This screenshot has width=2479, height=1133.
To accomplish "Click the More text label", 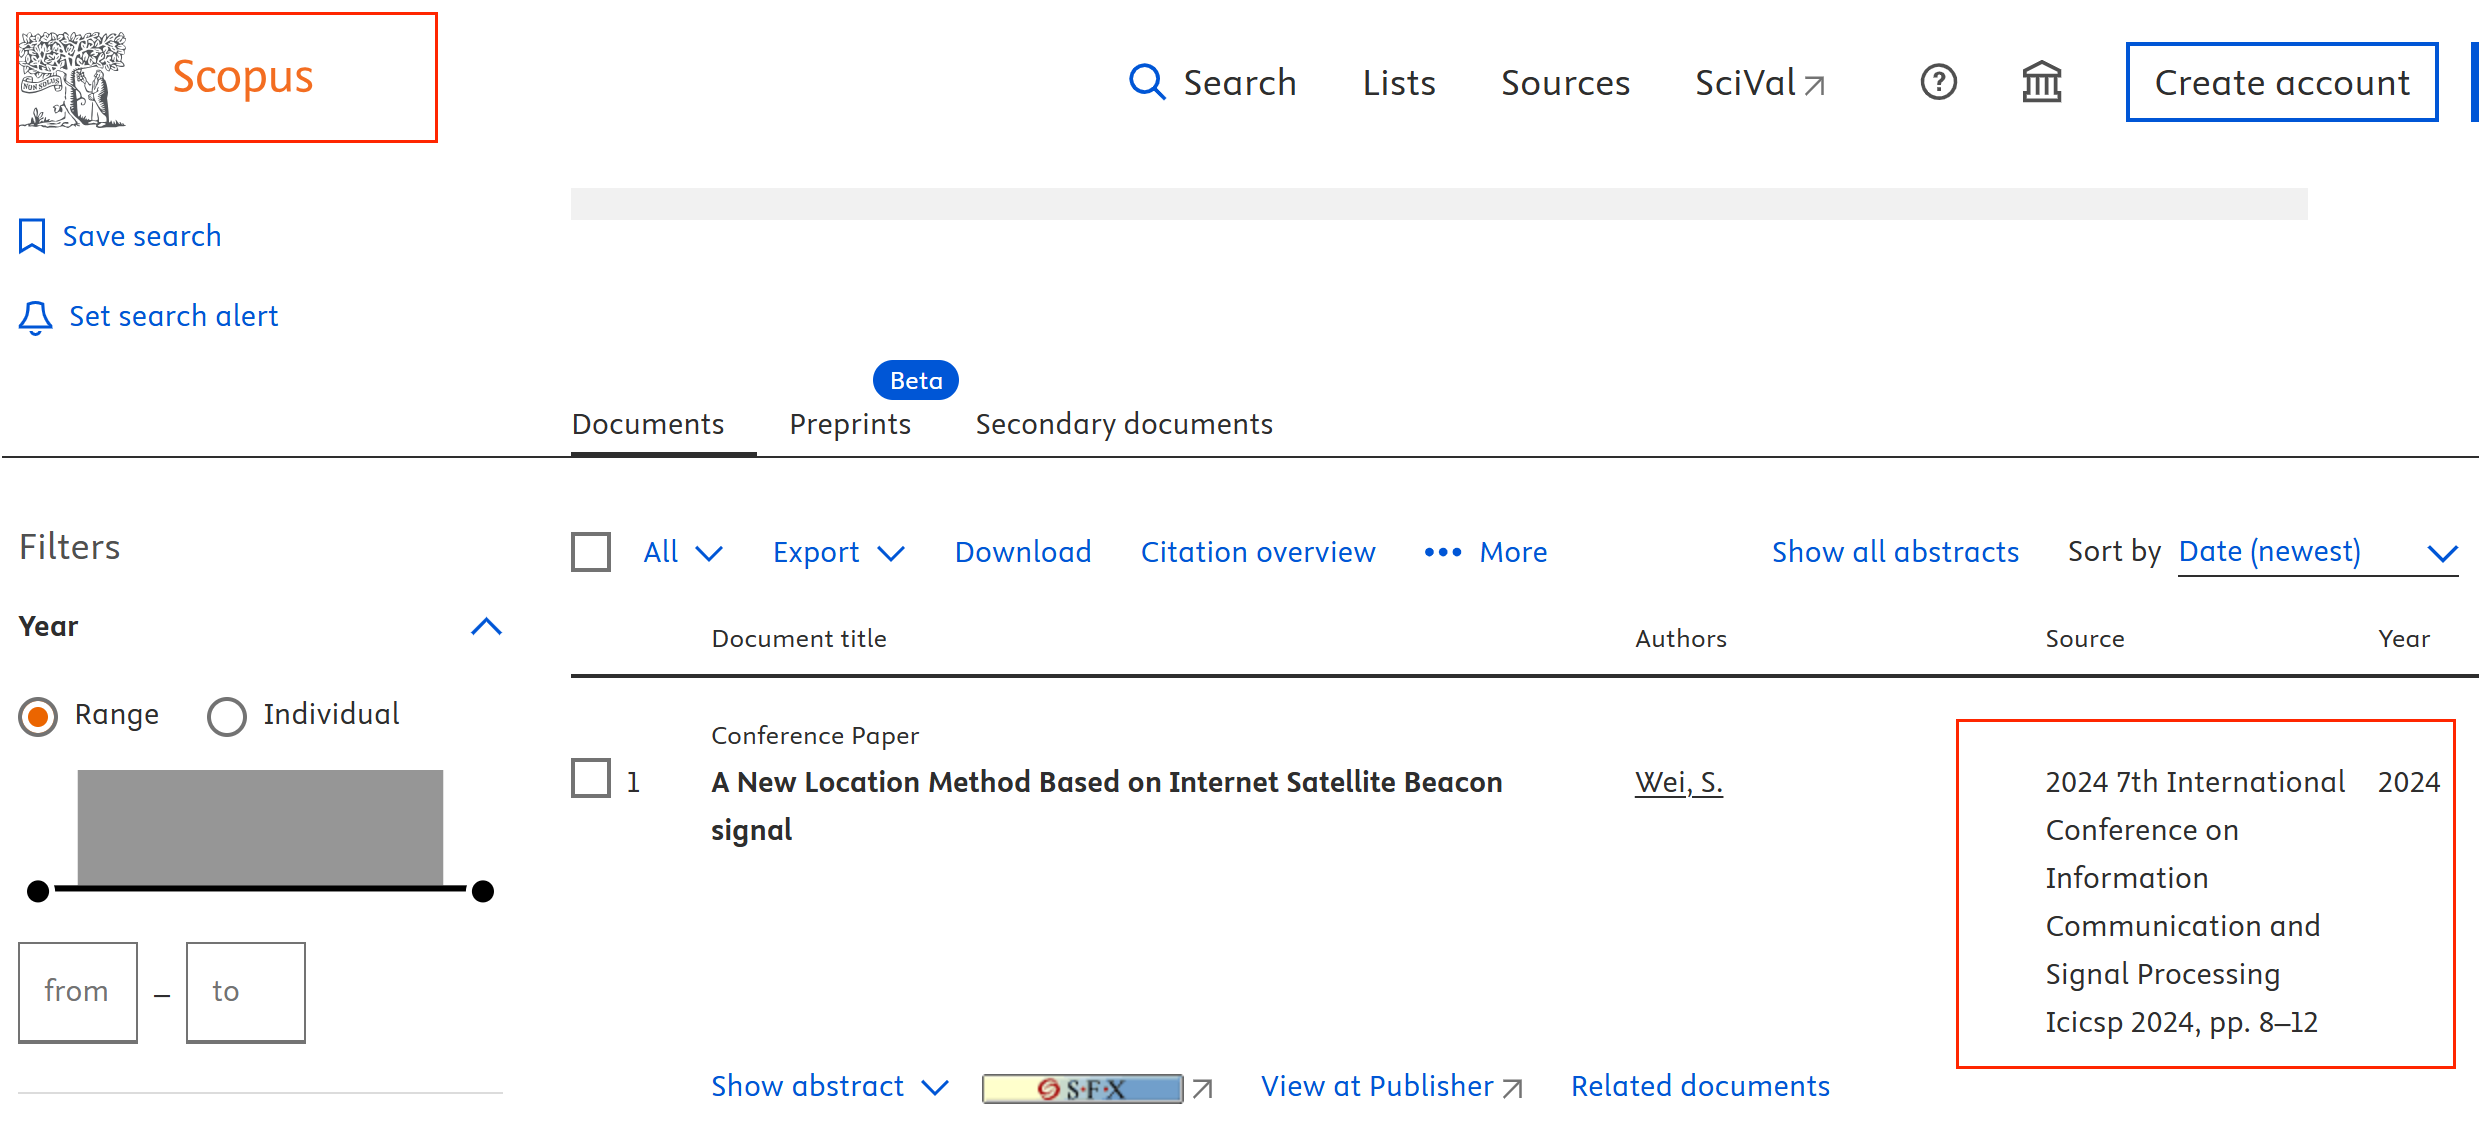I will 1513,552.
